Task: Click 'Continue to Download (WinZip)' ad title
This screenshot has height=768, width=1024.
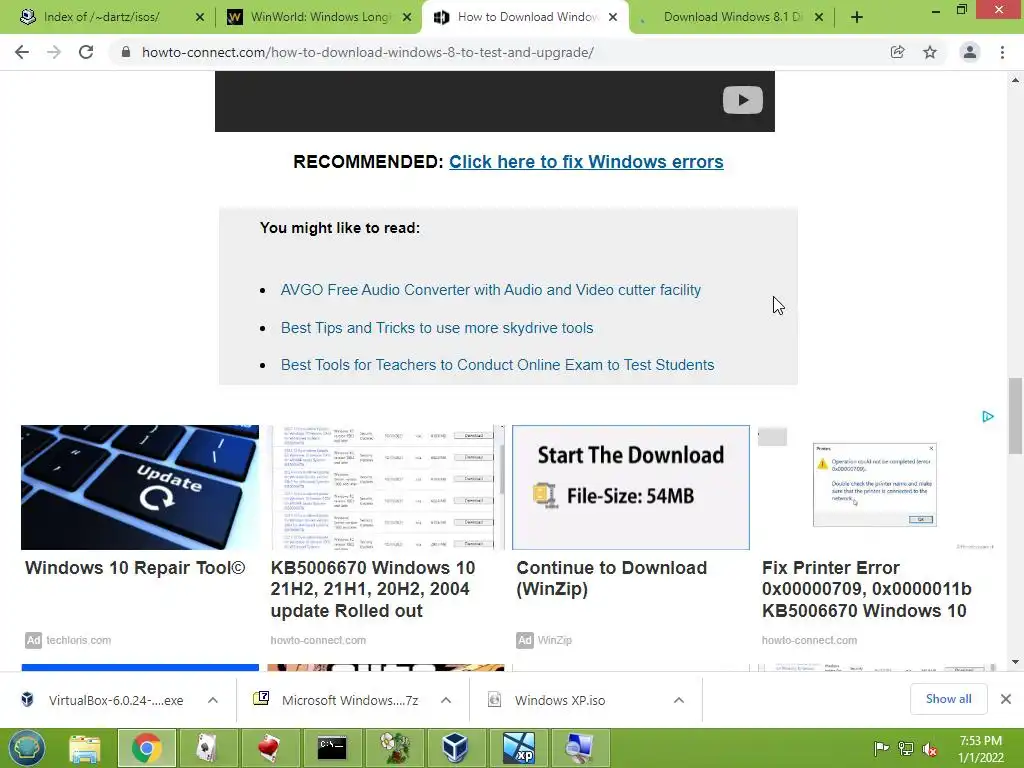Action: coord(612,579)
